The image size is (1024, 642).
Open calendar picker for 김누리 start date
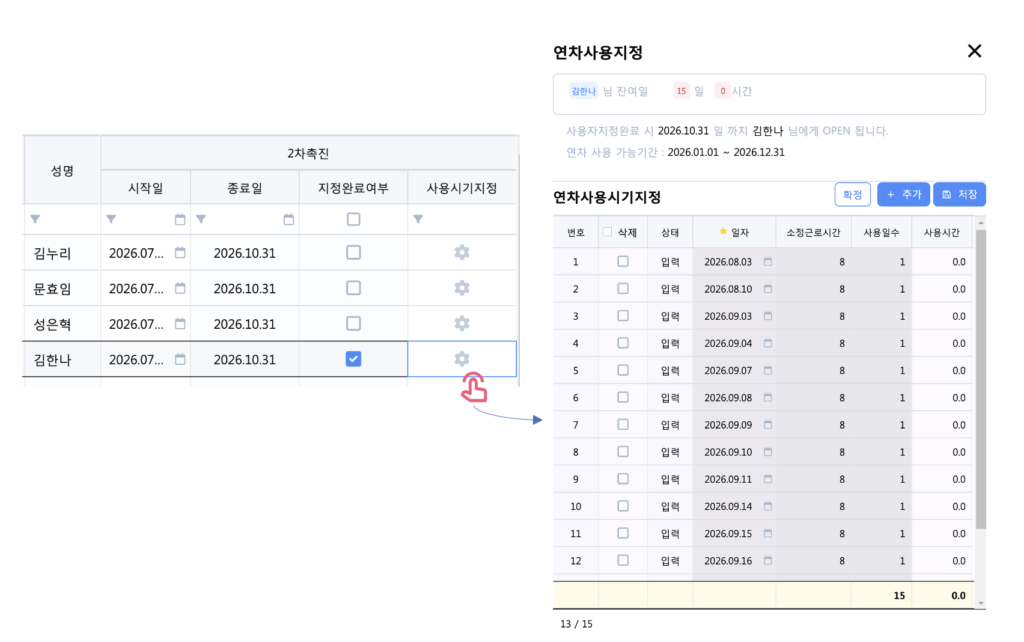tap(180, 253)
